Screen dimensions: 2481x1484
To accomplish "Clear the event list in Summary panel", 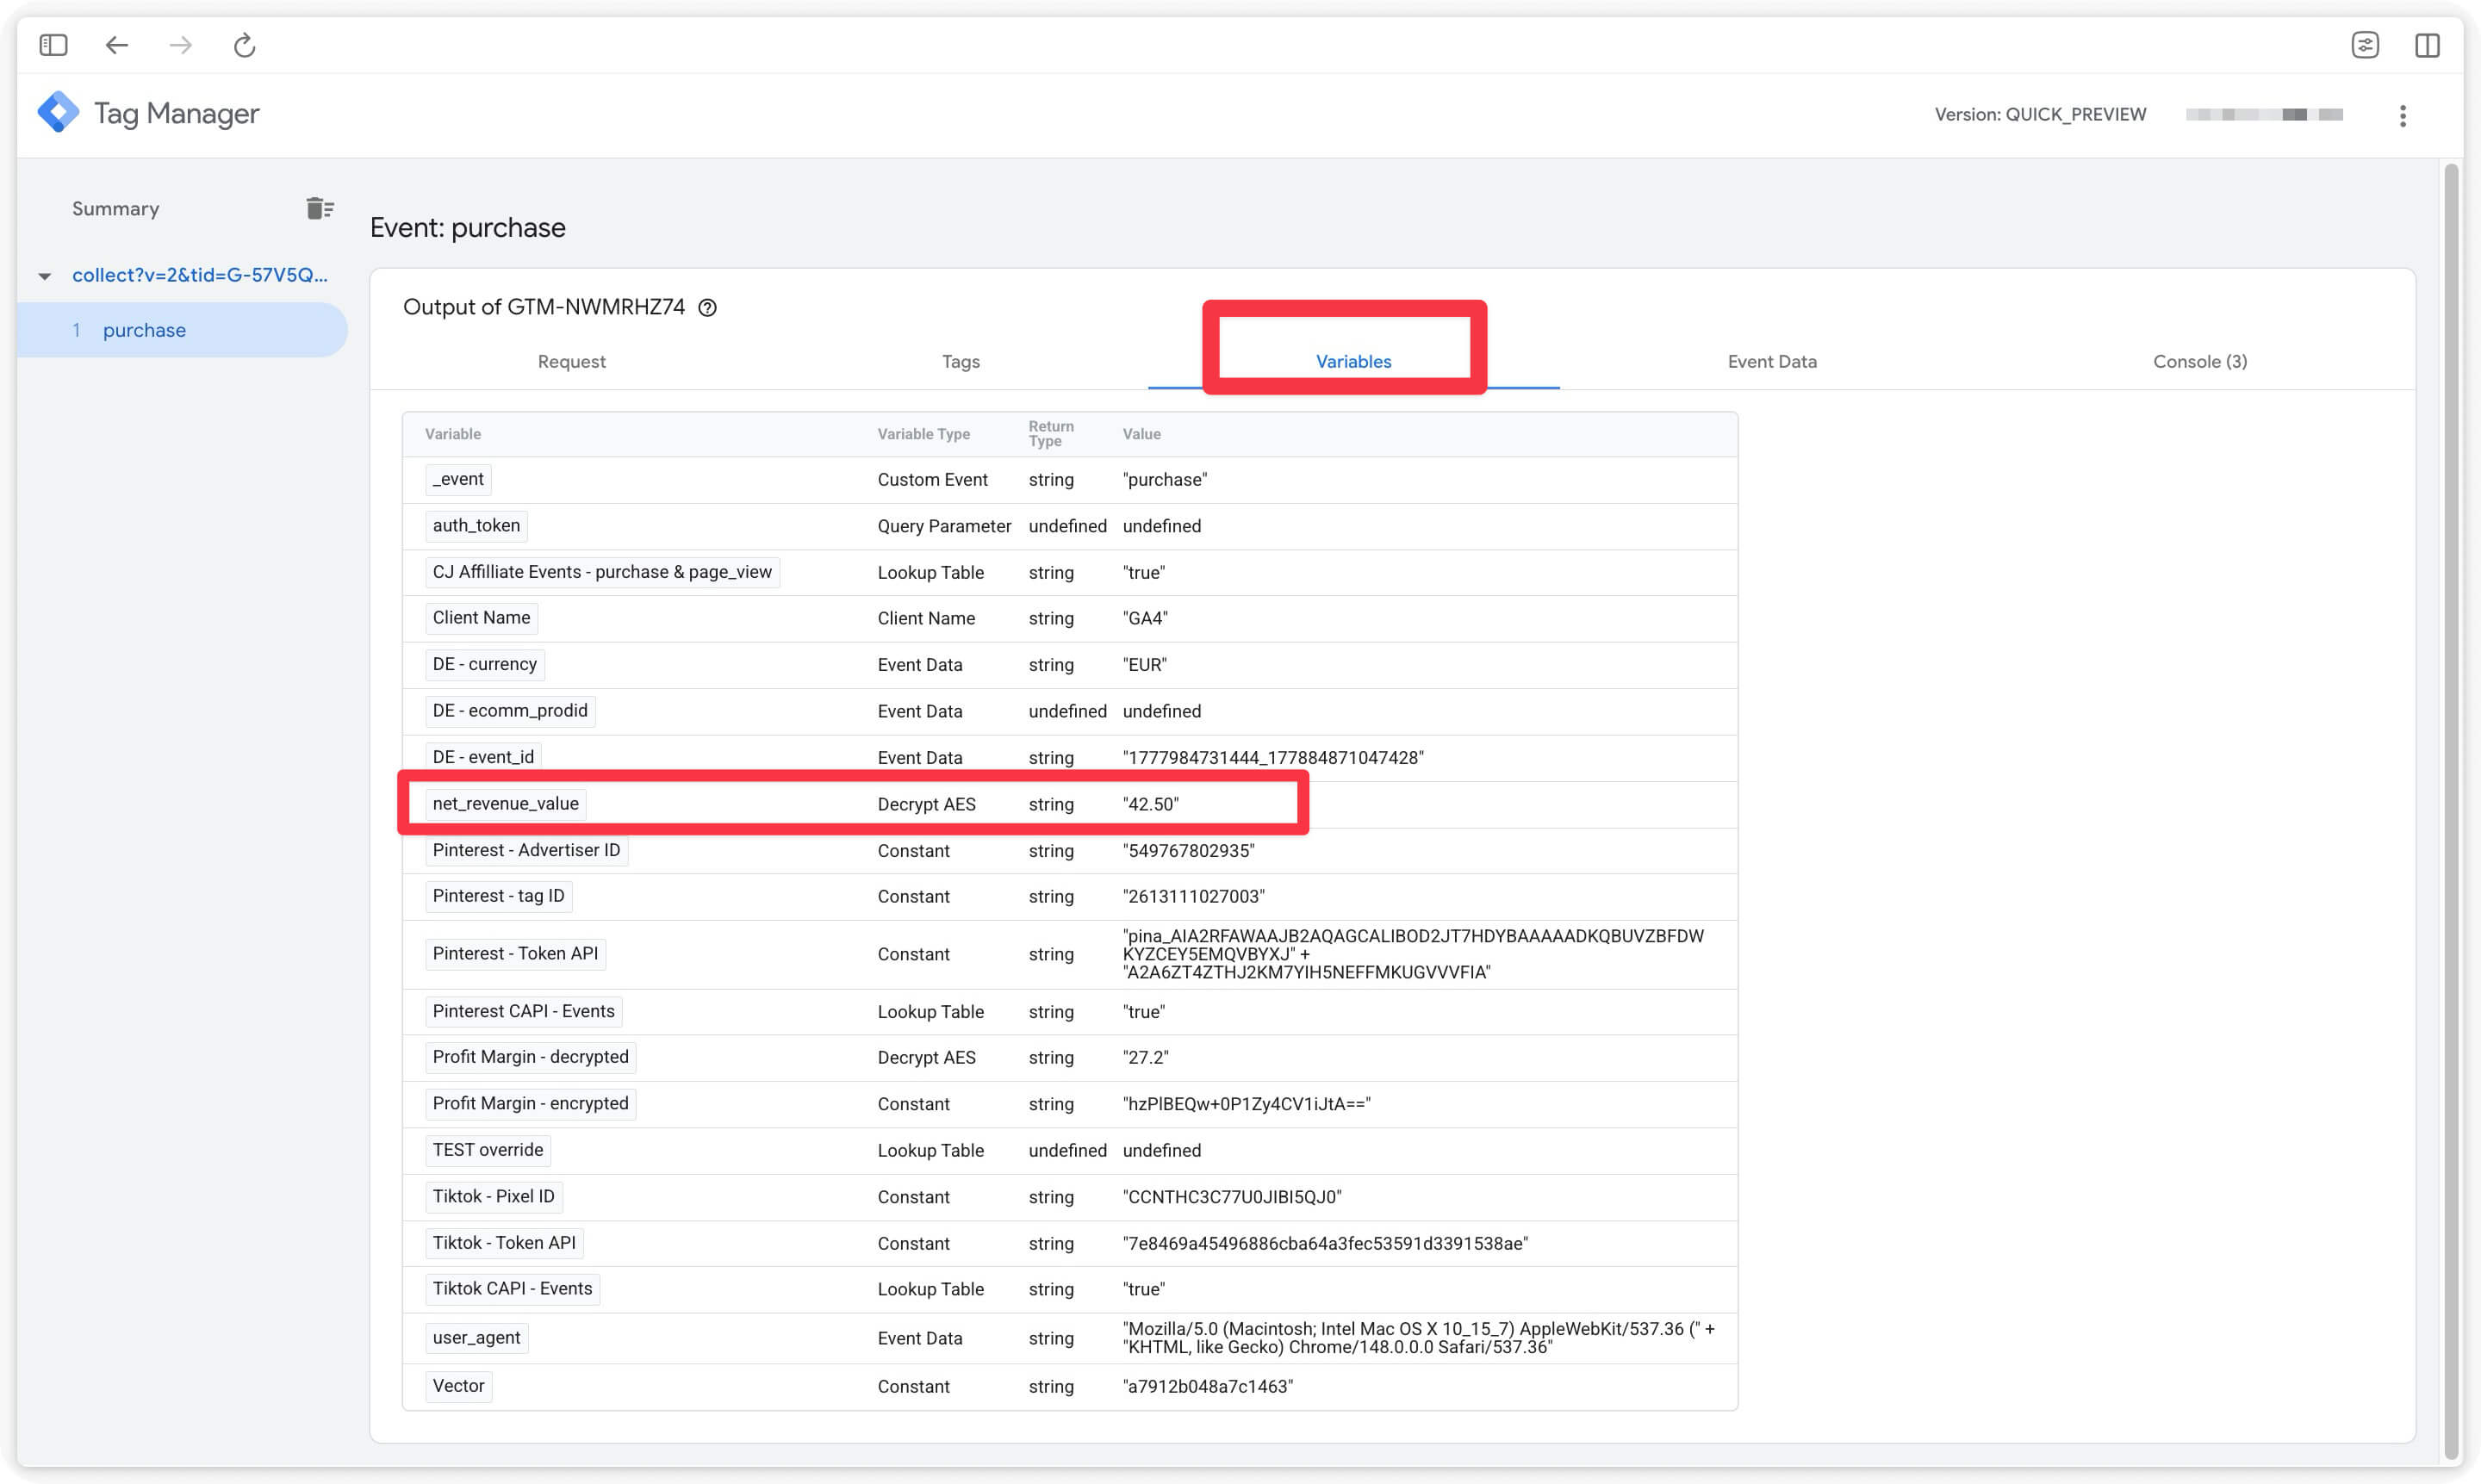I will (x=319, y=208).
